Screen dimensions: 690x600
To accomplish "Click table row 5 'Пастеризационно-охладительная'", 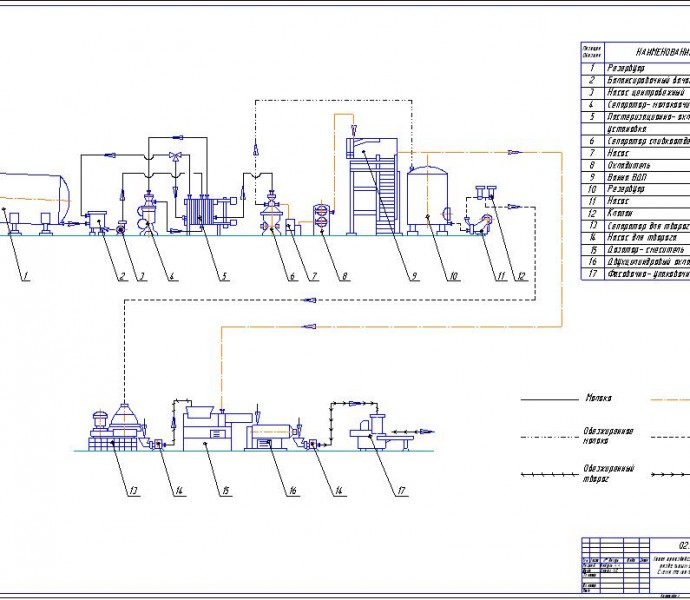I will coord(635,117).
